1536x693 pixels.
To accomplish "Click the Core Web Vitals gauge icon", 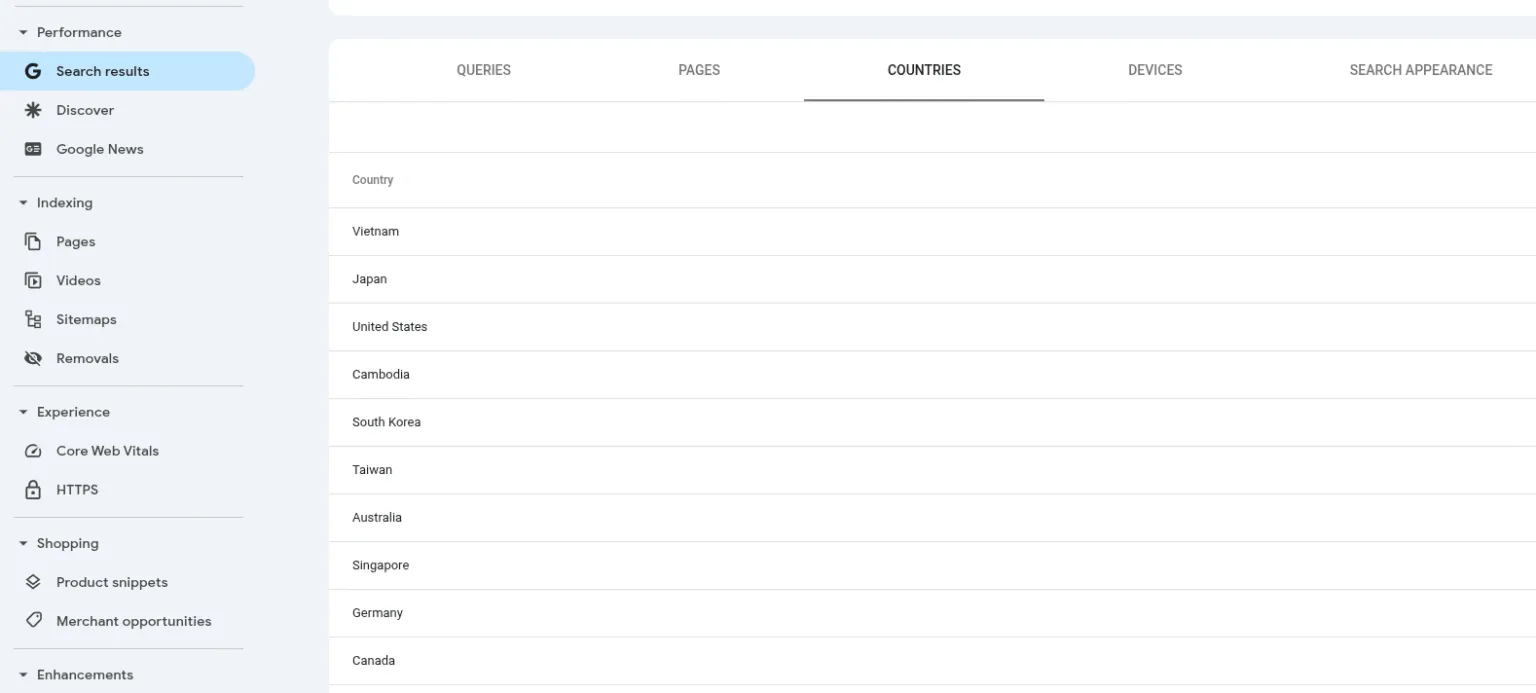I will tap(33, 451).
